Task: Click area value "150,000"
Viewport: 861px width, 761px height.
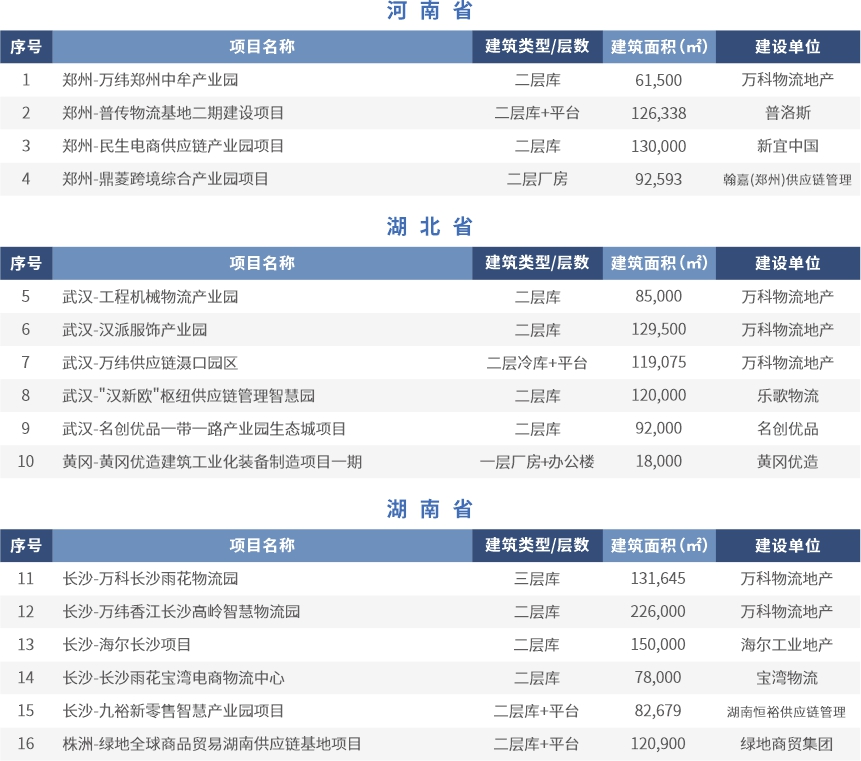Action: pos(658,645)
